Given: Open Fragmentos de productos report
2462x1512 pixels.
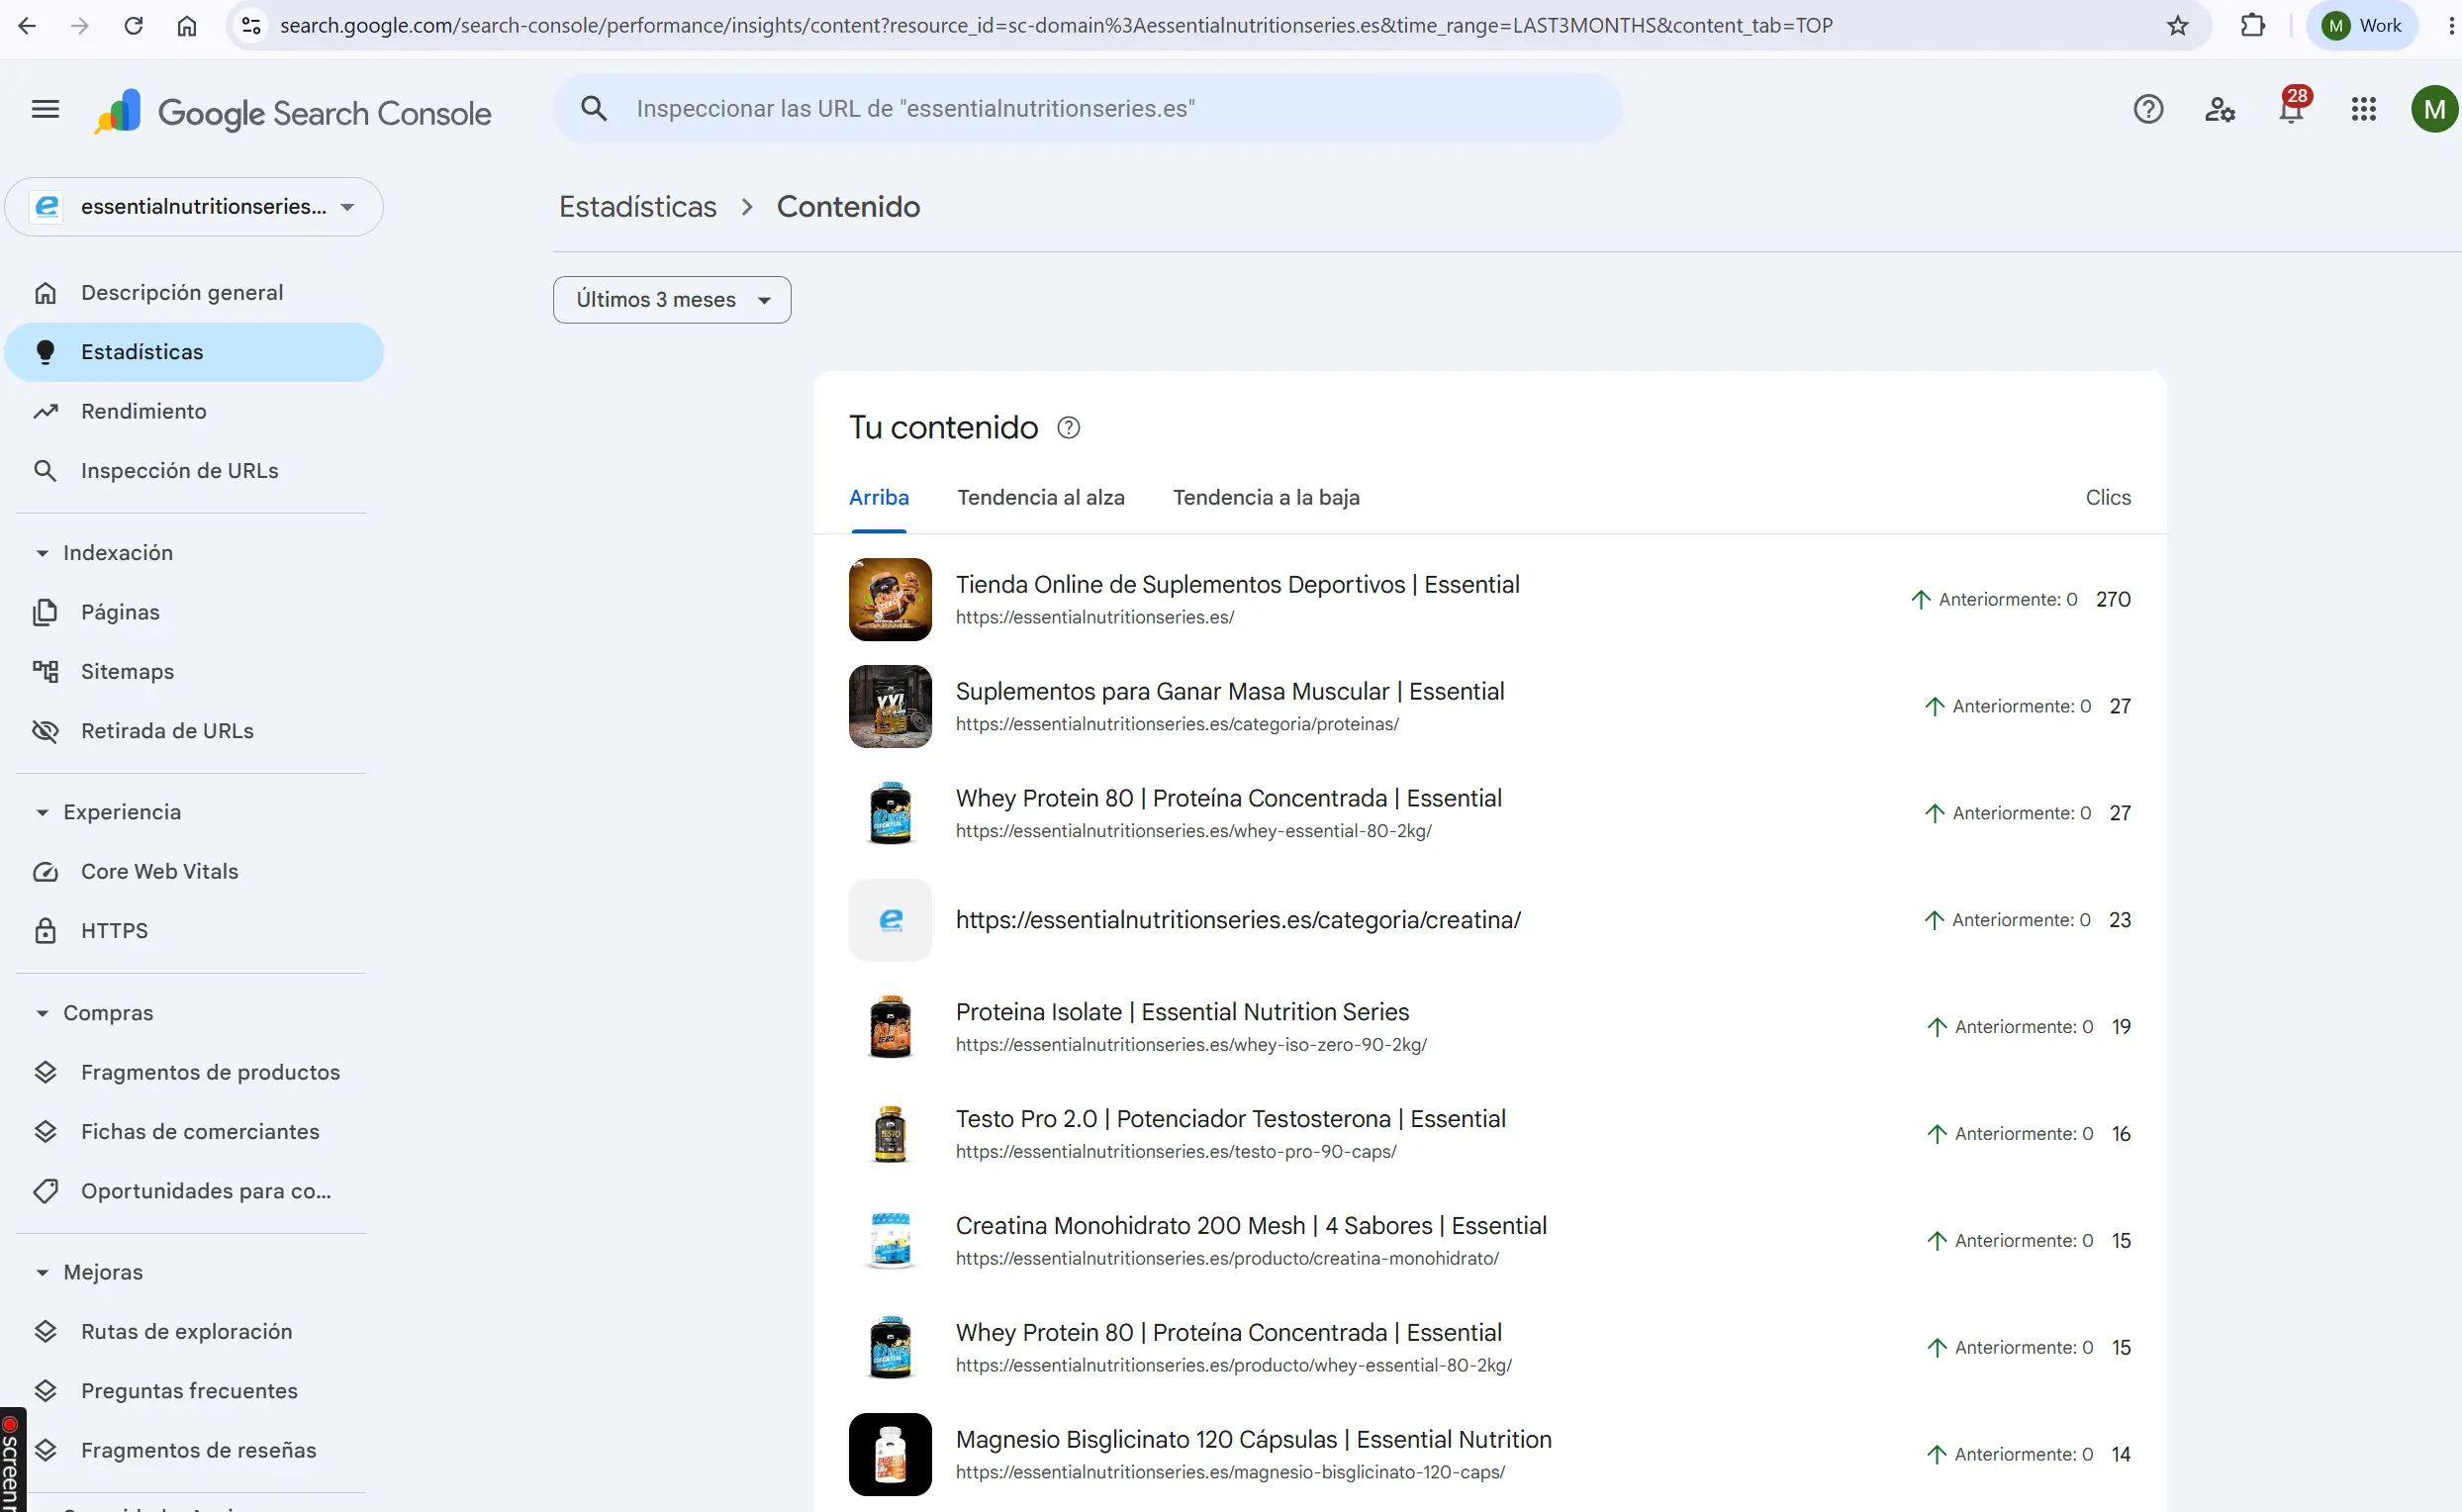Looking at the screenshot, I should point(194,1072).
